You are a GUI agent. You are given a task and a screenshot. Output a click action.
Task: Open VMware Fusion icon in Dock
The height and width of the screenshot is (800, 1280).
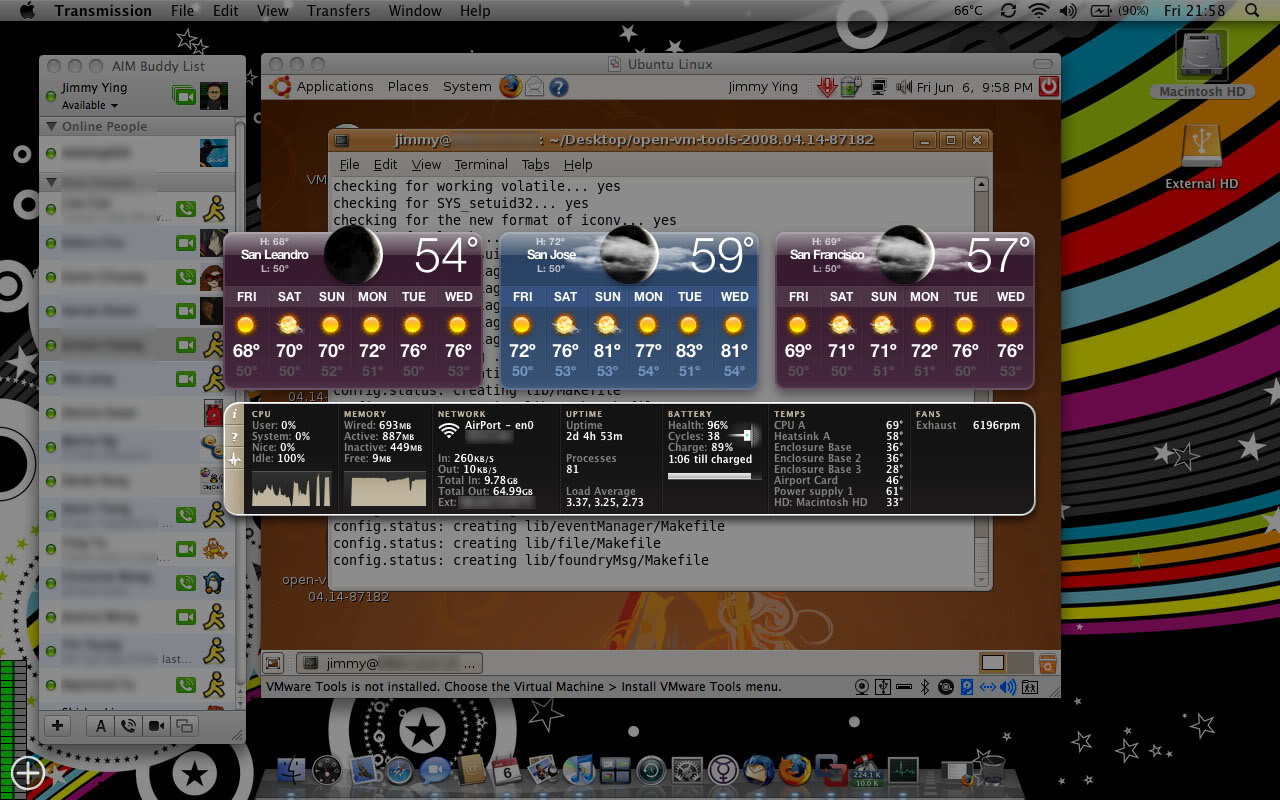click(829, 771)
